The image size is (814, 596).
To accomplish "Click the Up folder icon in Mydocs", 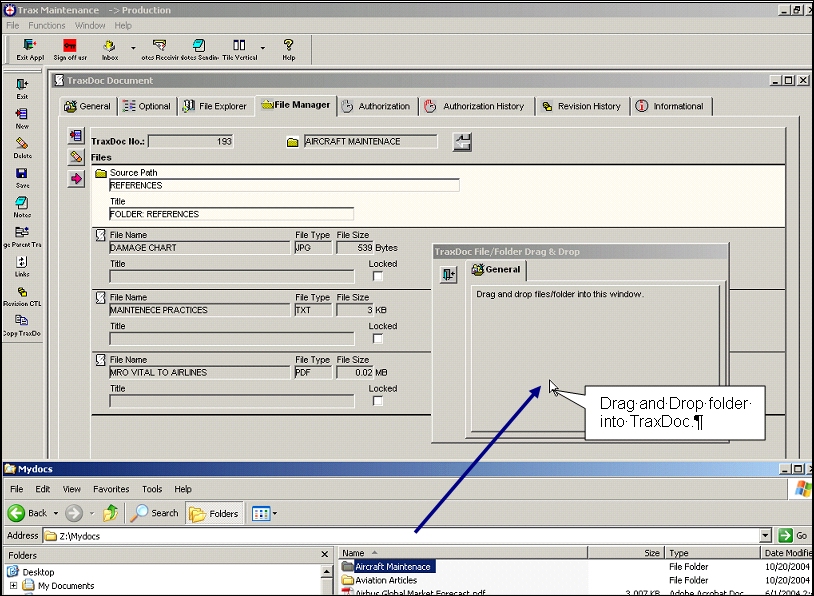I will pos(110,513).
